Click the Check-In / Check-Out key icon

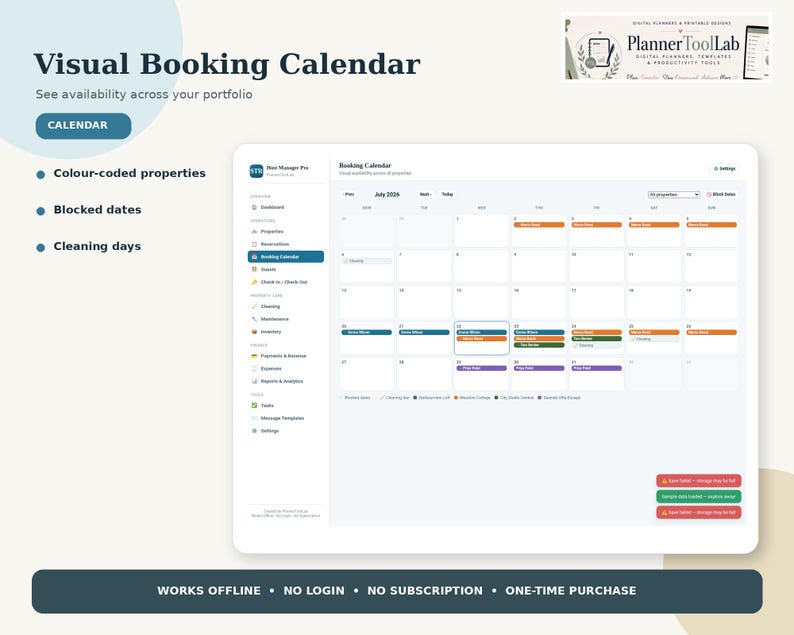pos(254,282)
